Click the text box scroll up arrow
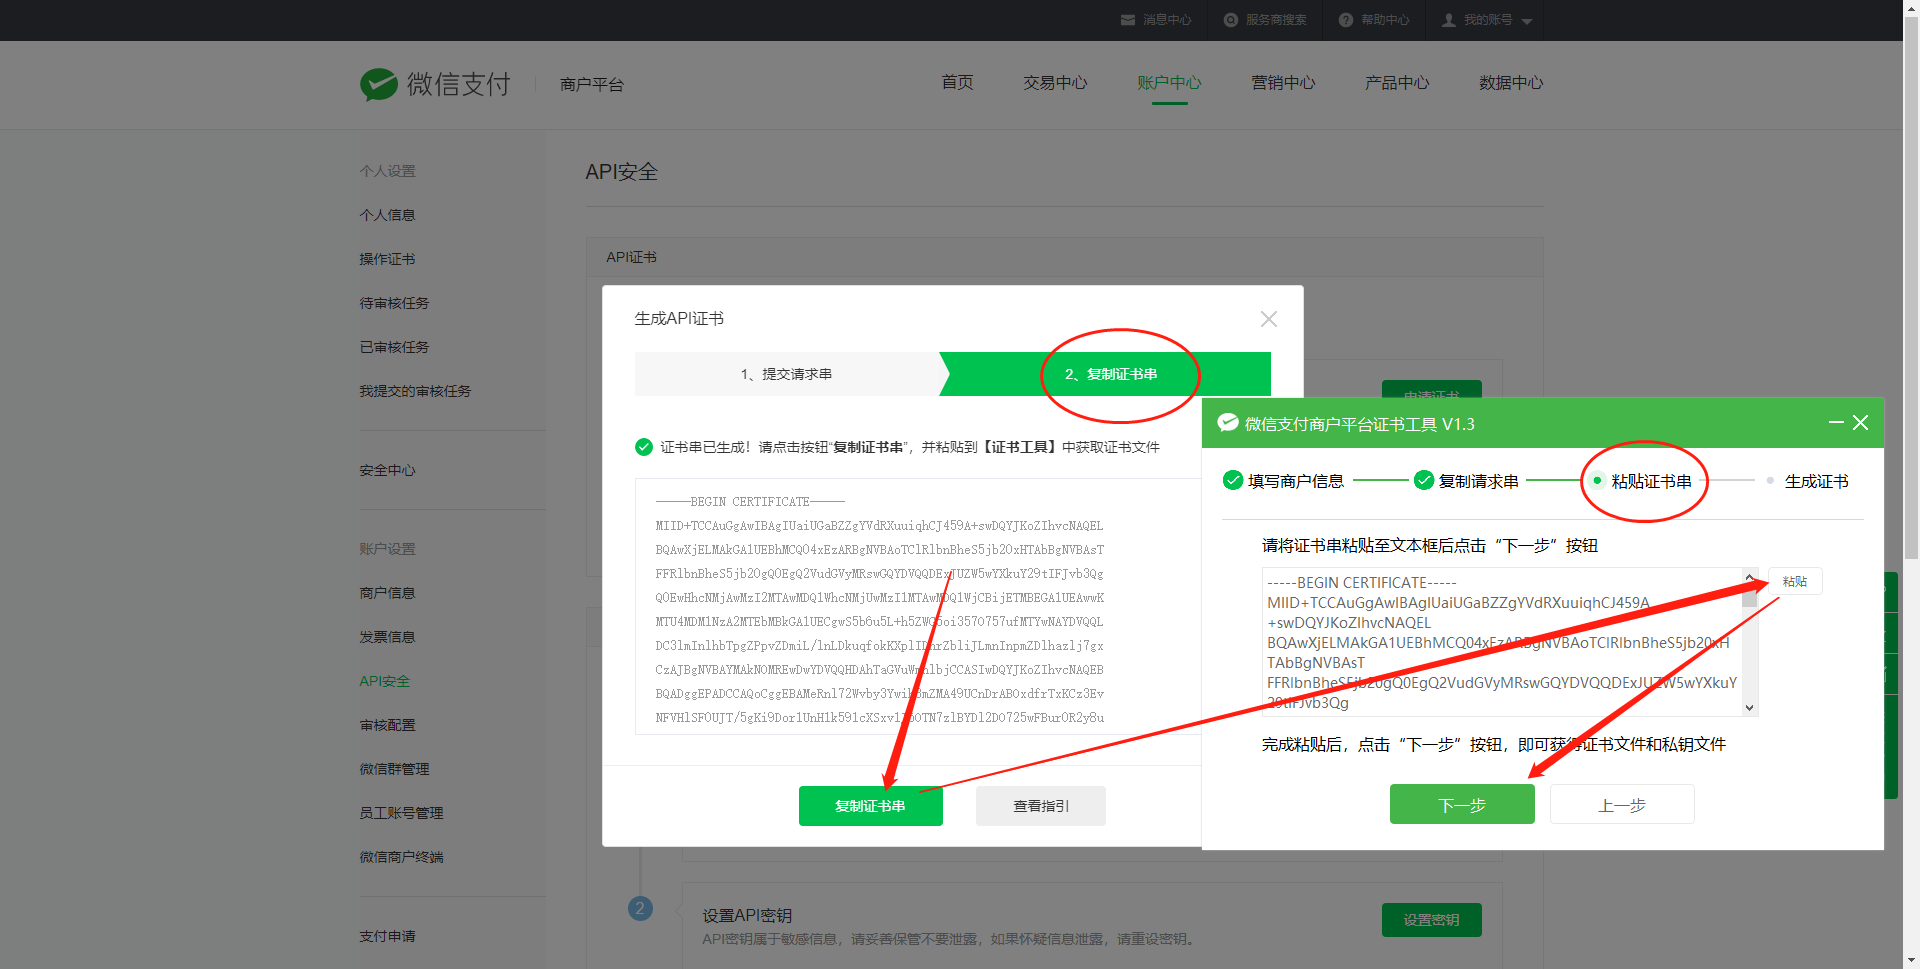 coord(1749,577)
